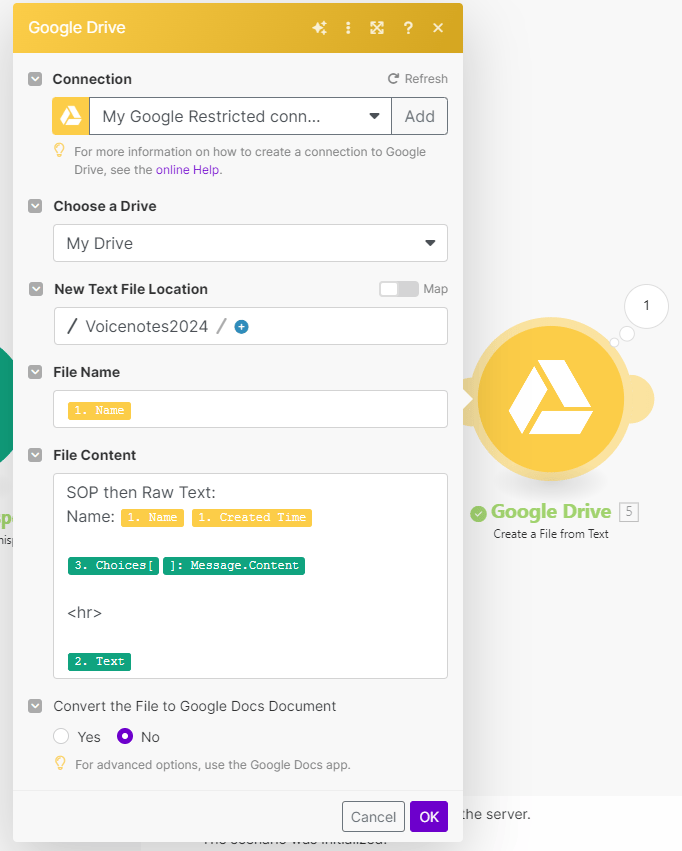Click the green checkmark status icon
Viewport: 682px width, 851px height.
[x=478, y=513]
